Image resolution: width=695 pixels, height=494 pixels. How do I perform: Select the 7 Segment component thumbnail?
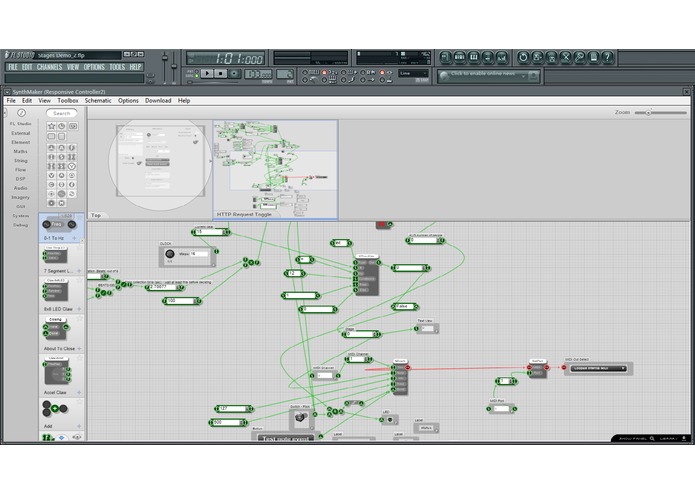(x=55, y=255)
